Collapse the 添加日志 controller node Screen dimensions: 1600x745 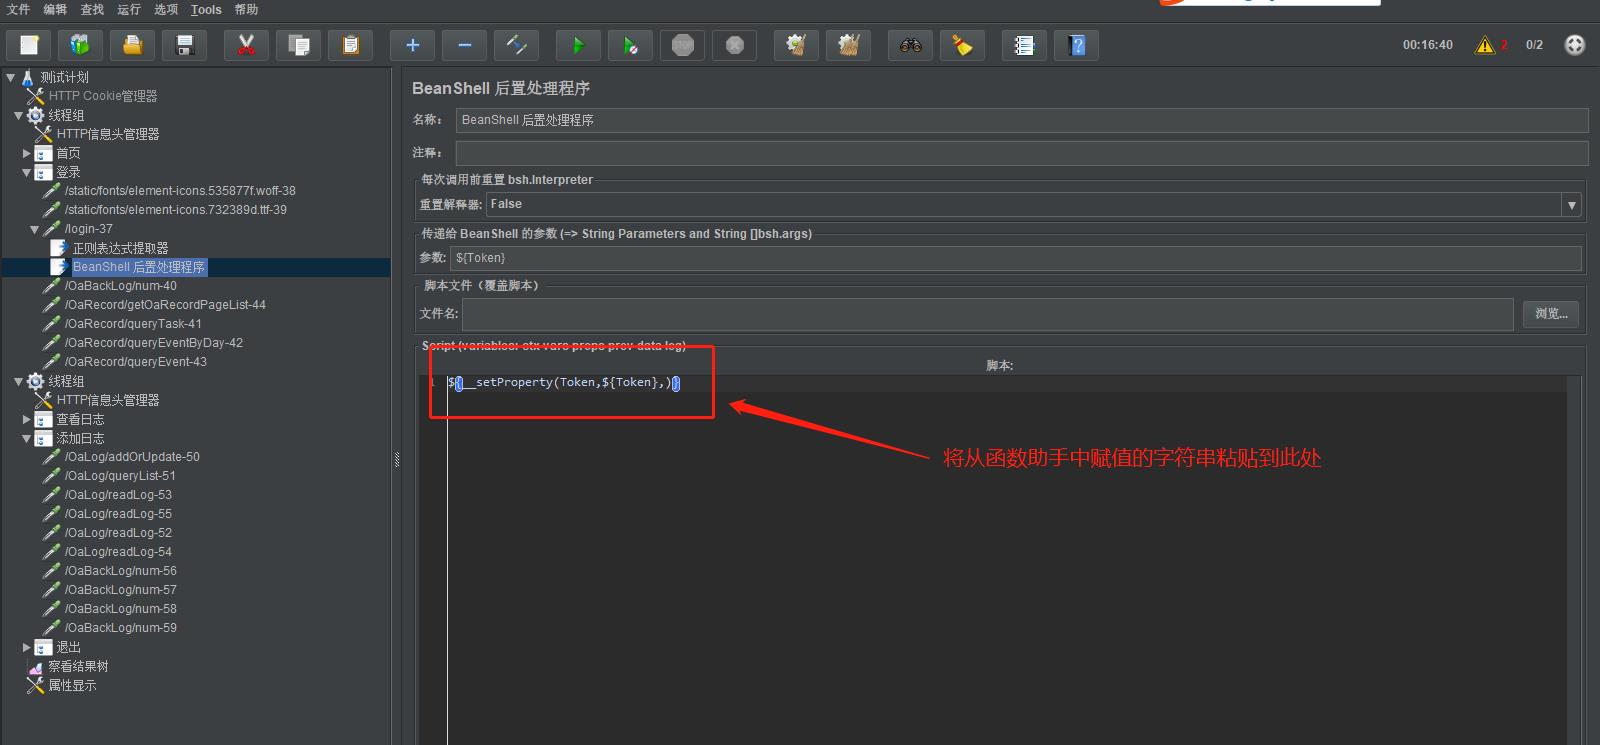point(27,438)
